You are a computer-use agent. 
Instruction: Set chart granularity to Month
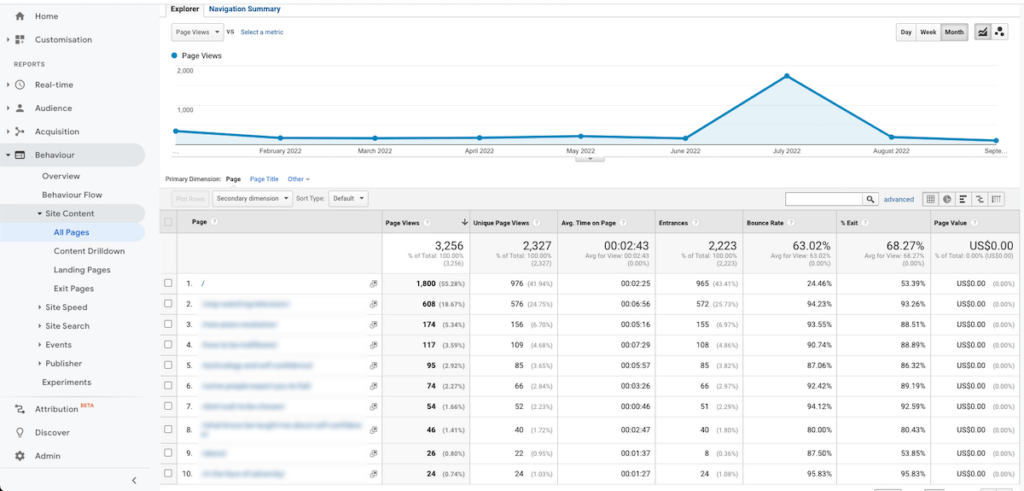(x=954, y=32)
